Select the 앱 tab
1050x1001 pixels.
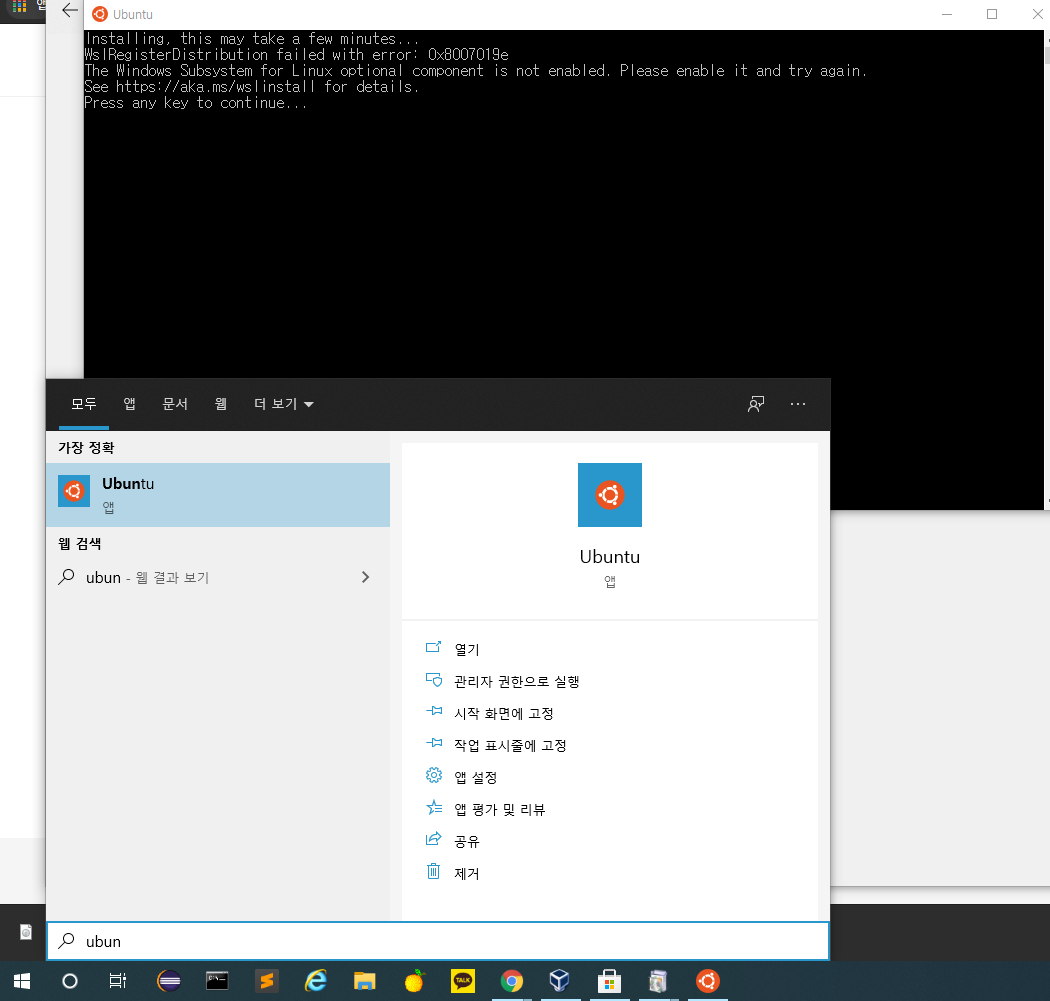coord(130,404)
